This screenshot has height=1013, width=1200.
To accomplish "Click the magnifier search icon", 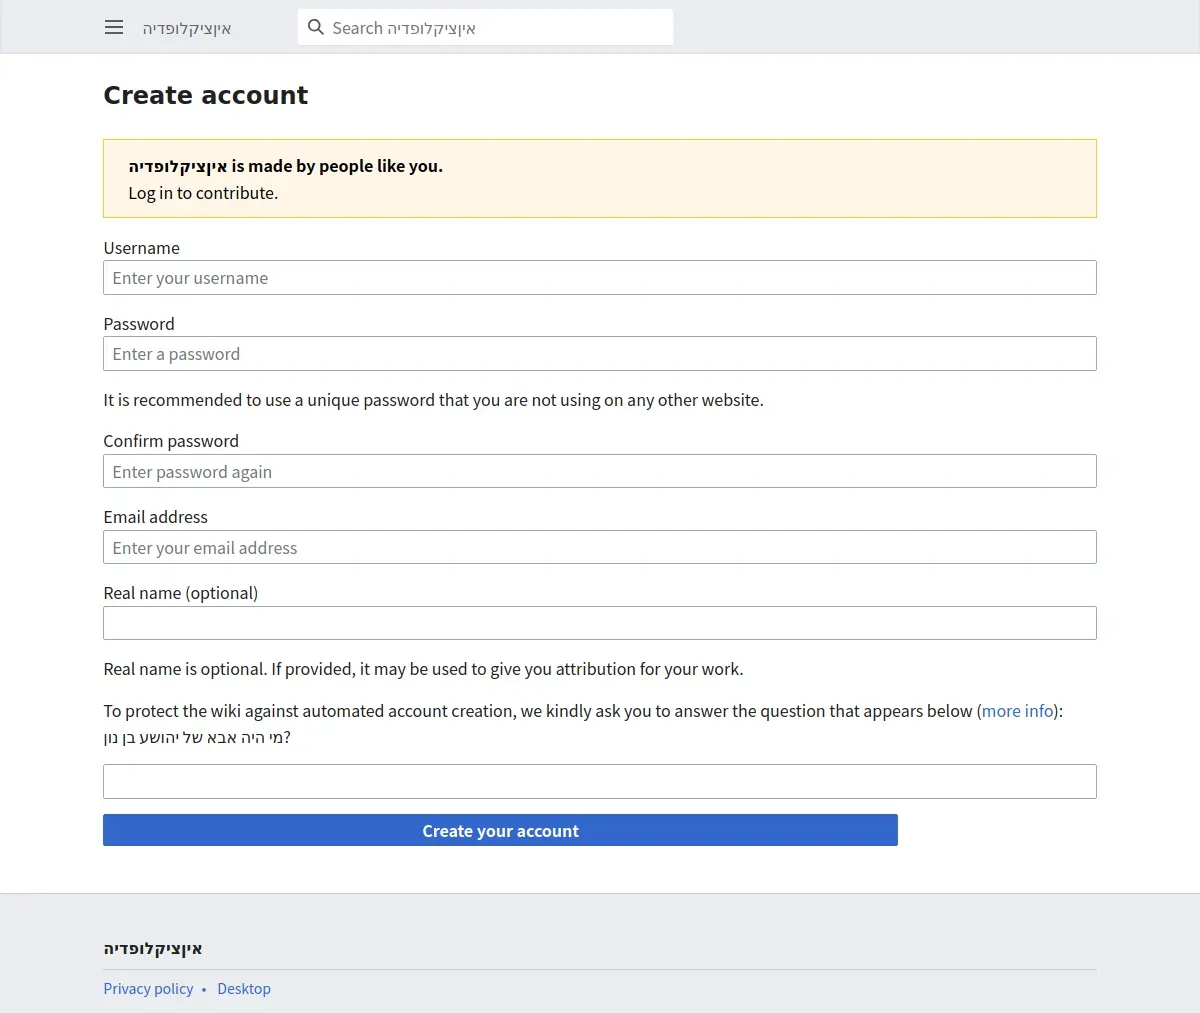I will click(316, 28).
